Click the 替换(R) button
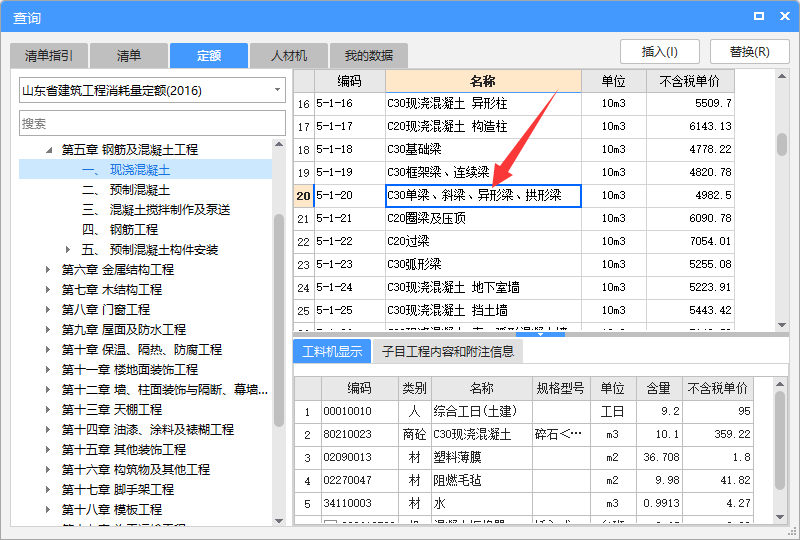The width and height of the screenshot is (800, 540). 749,52
